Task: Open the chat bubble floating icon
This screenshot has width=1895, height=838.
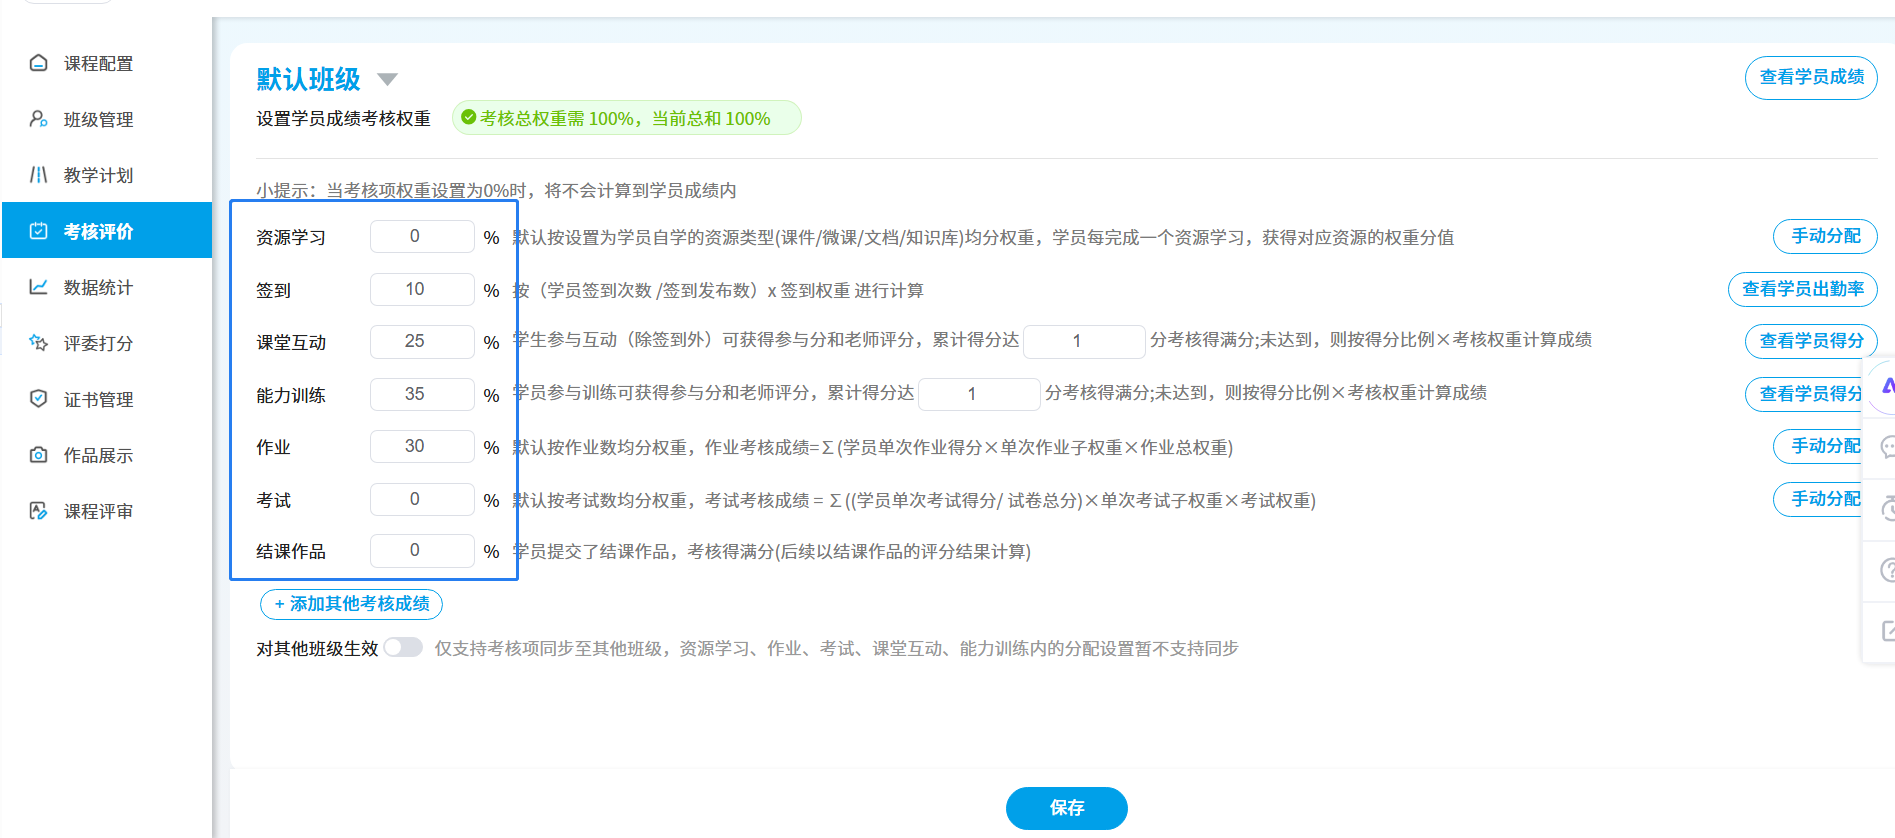Action: point(1887,447)
